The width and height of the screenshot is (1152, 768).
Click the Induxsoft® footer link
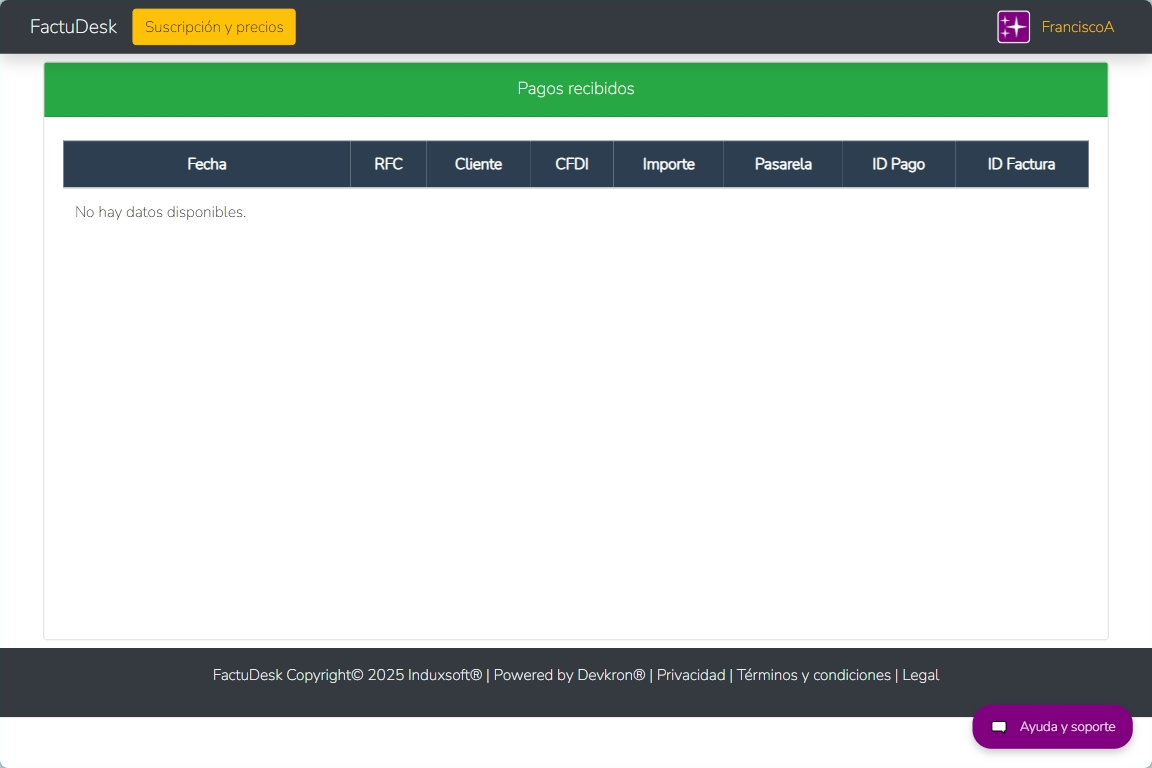coord(445,675)
